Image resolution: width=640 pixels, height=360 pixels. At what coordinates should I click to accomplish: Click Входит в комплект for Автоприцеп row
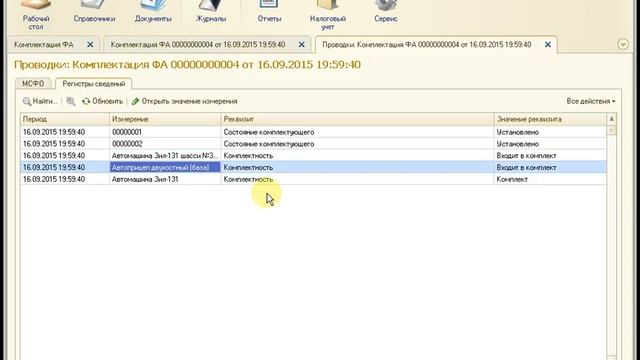click(x=526, y=167)
